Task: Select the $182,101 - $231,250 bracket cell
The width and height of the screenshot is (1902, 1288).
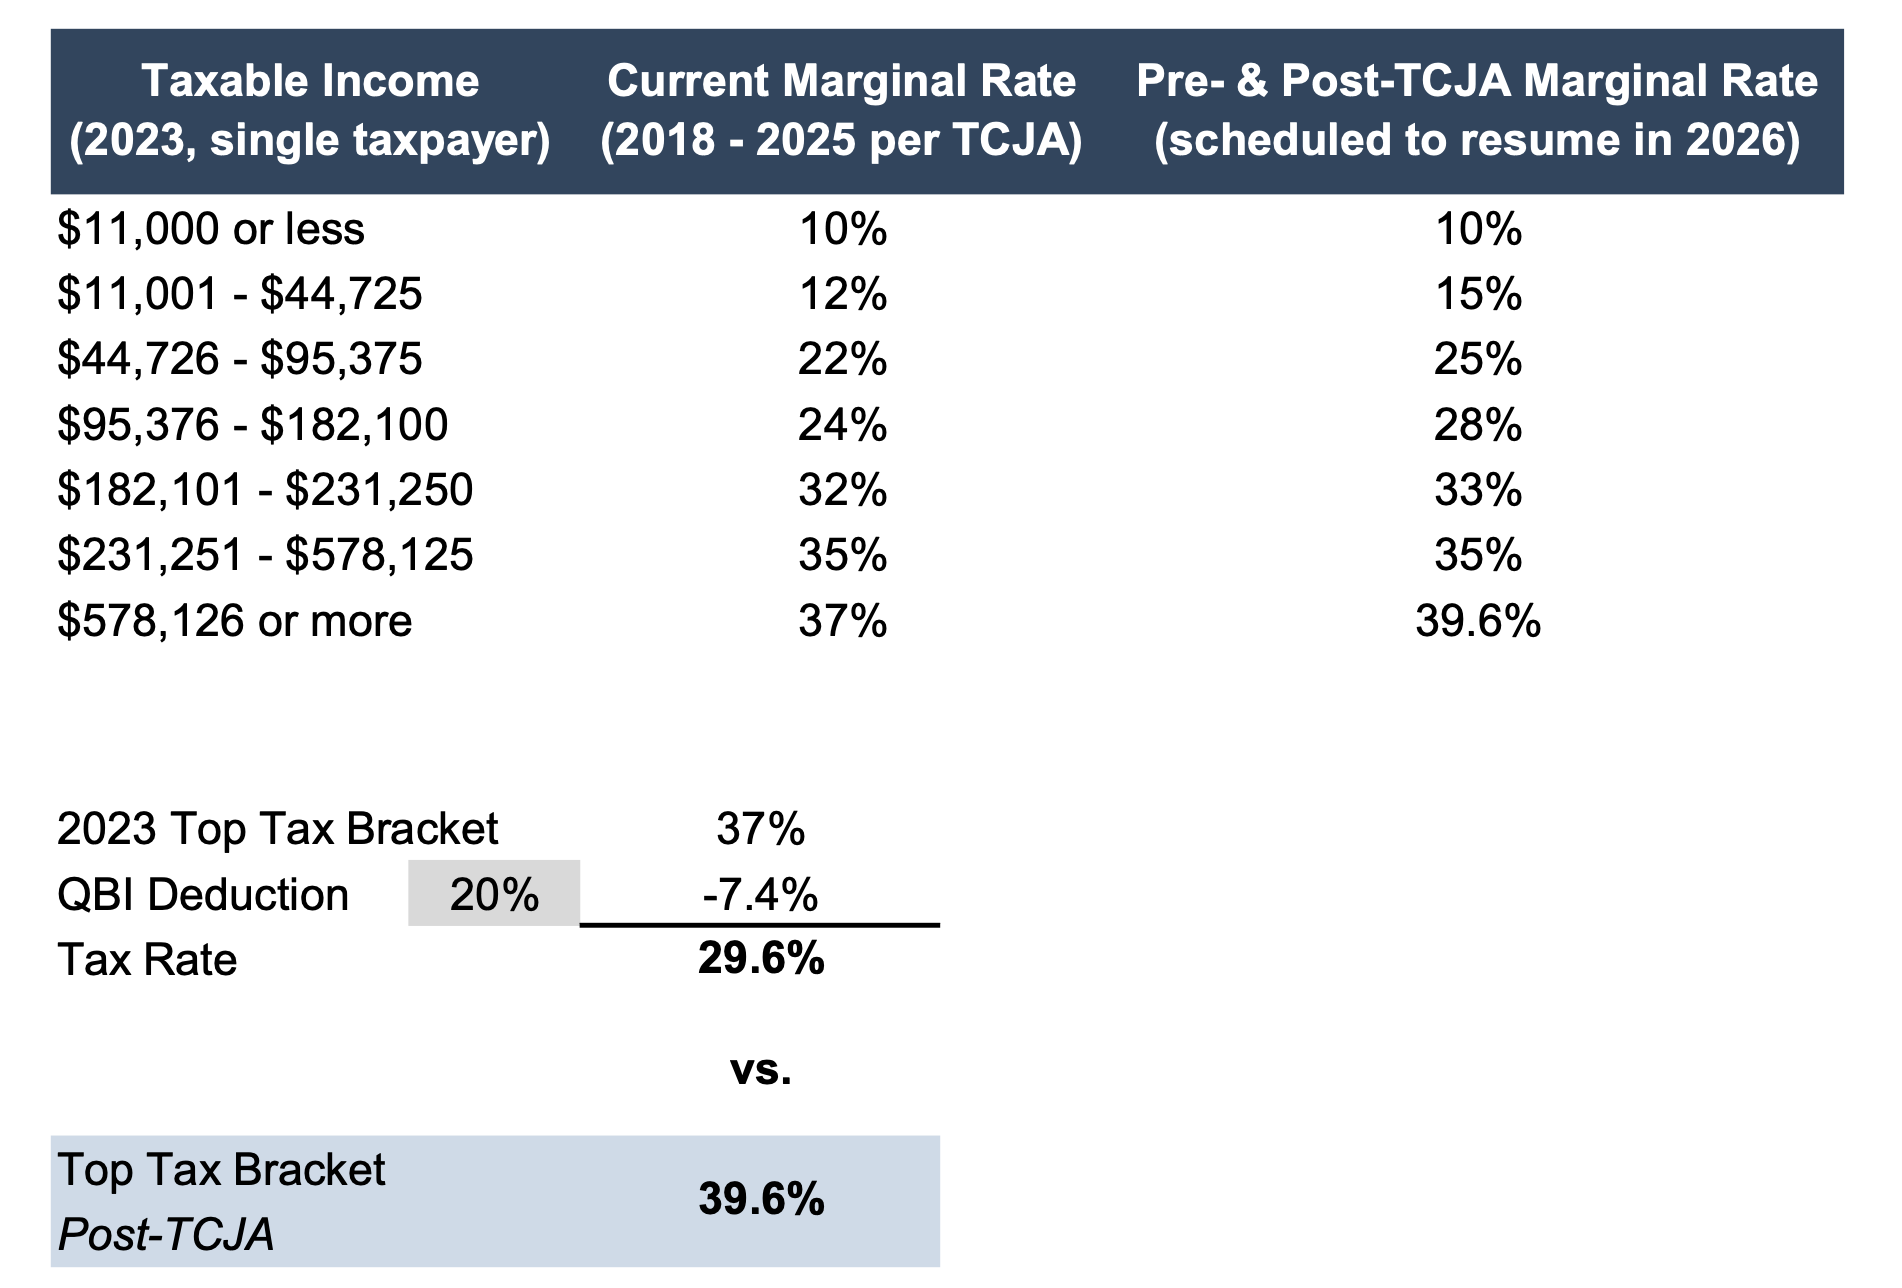Action: (x=265, y=490)
